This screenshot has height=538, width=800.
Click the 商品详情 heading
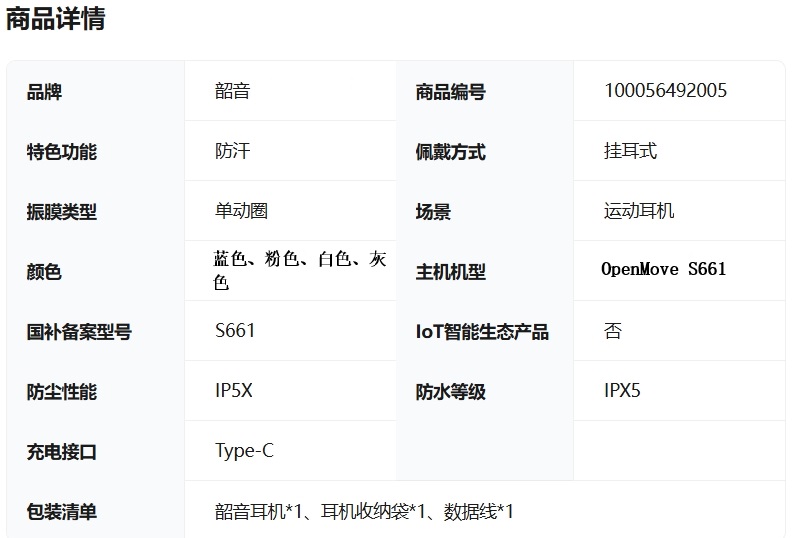(x=56, y=19)
